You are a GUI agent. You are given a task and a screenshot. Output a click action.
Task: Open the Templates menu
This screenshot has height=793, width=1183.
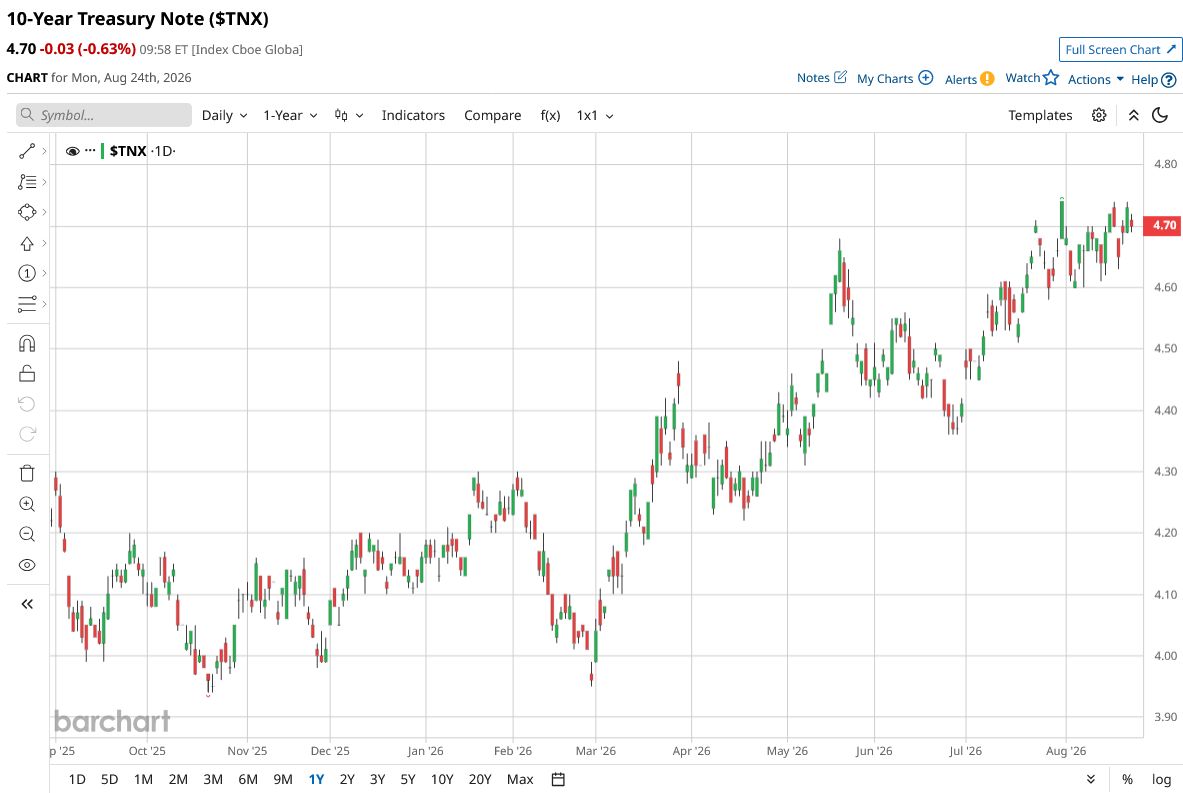(1040, 115)
